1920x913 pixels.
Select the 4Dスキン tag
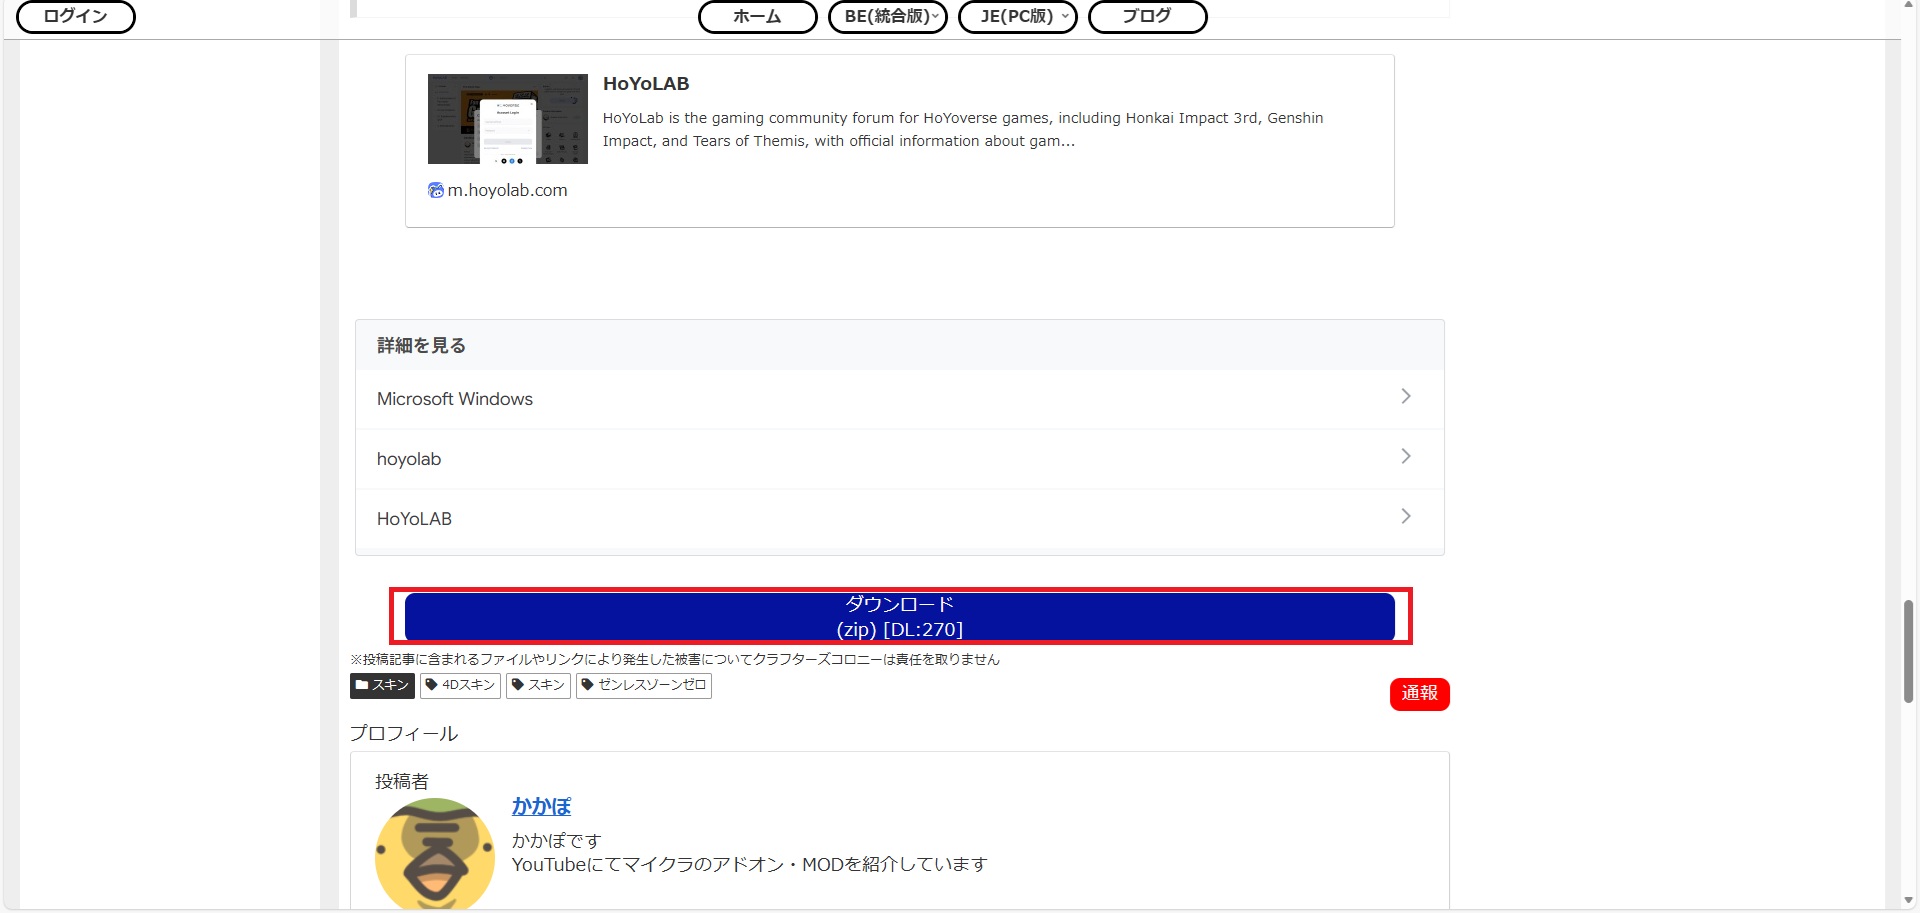pos(460,685)
